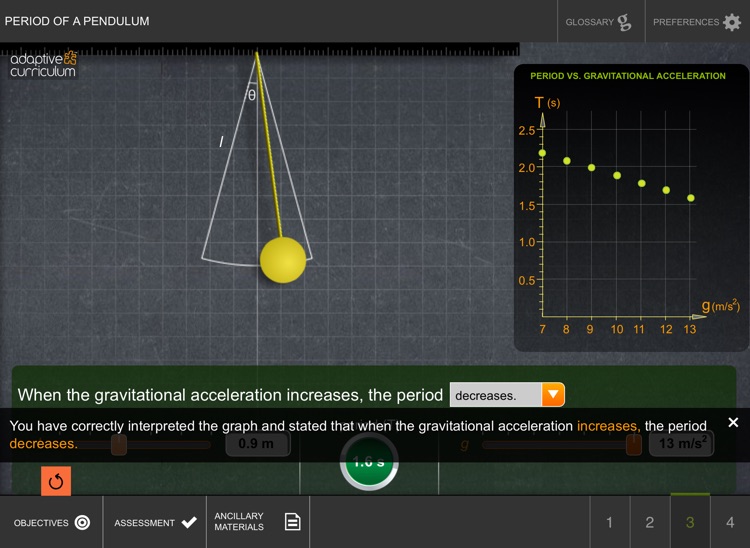
Task: Click the 'PERIOD VS. GRAVITATIONAL ACCELERATION' graph title
Action: click(628, 76)
